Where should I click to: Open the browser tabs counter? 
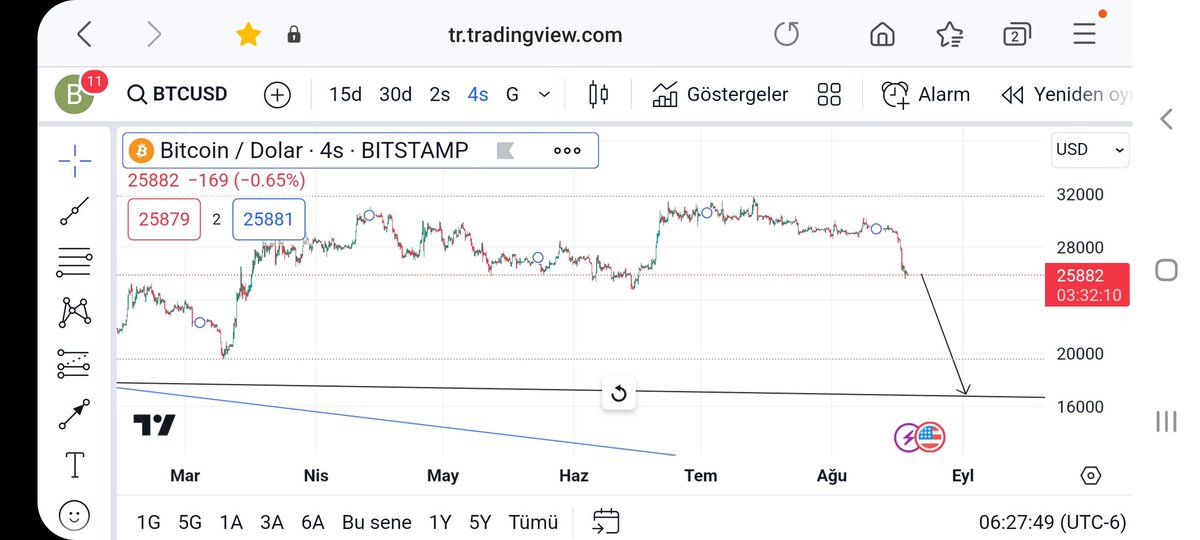[1017, 35]
